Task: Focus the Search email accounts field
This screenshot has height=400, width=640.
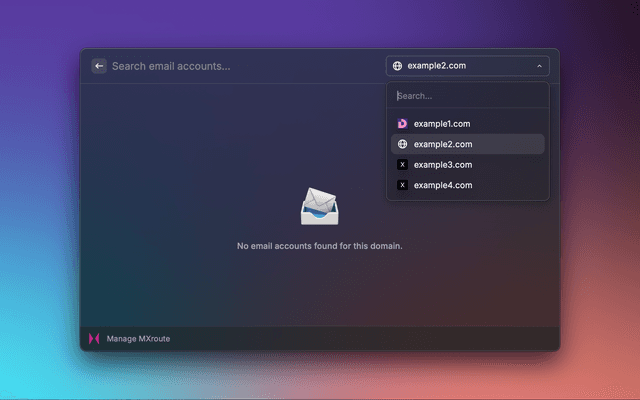Action: [240, 66]
